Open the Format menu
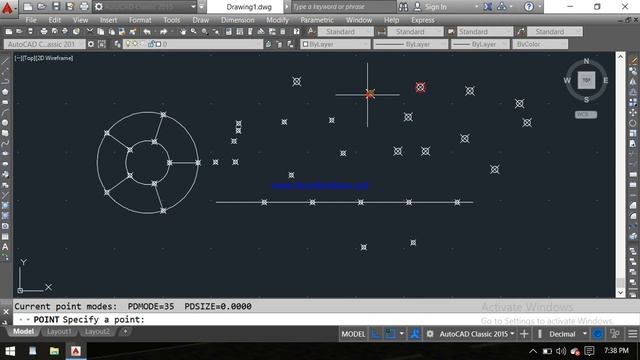Image resolution: width=640 pixels, height=360 pixels. (x=140, y=20)
